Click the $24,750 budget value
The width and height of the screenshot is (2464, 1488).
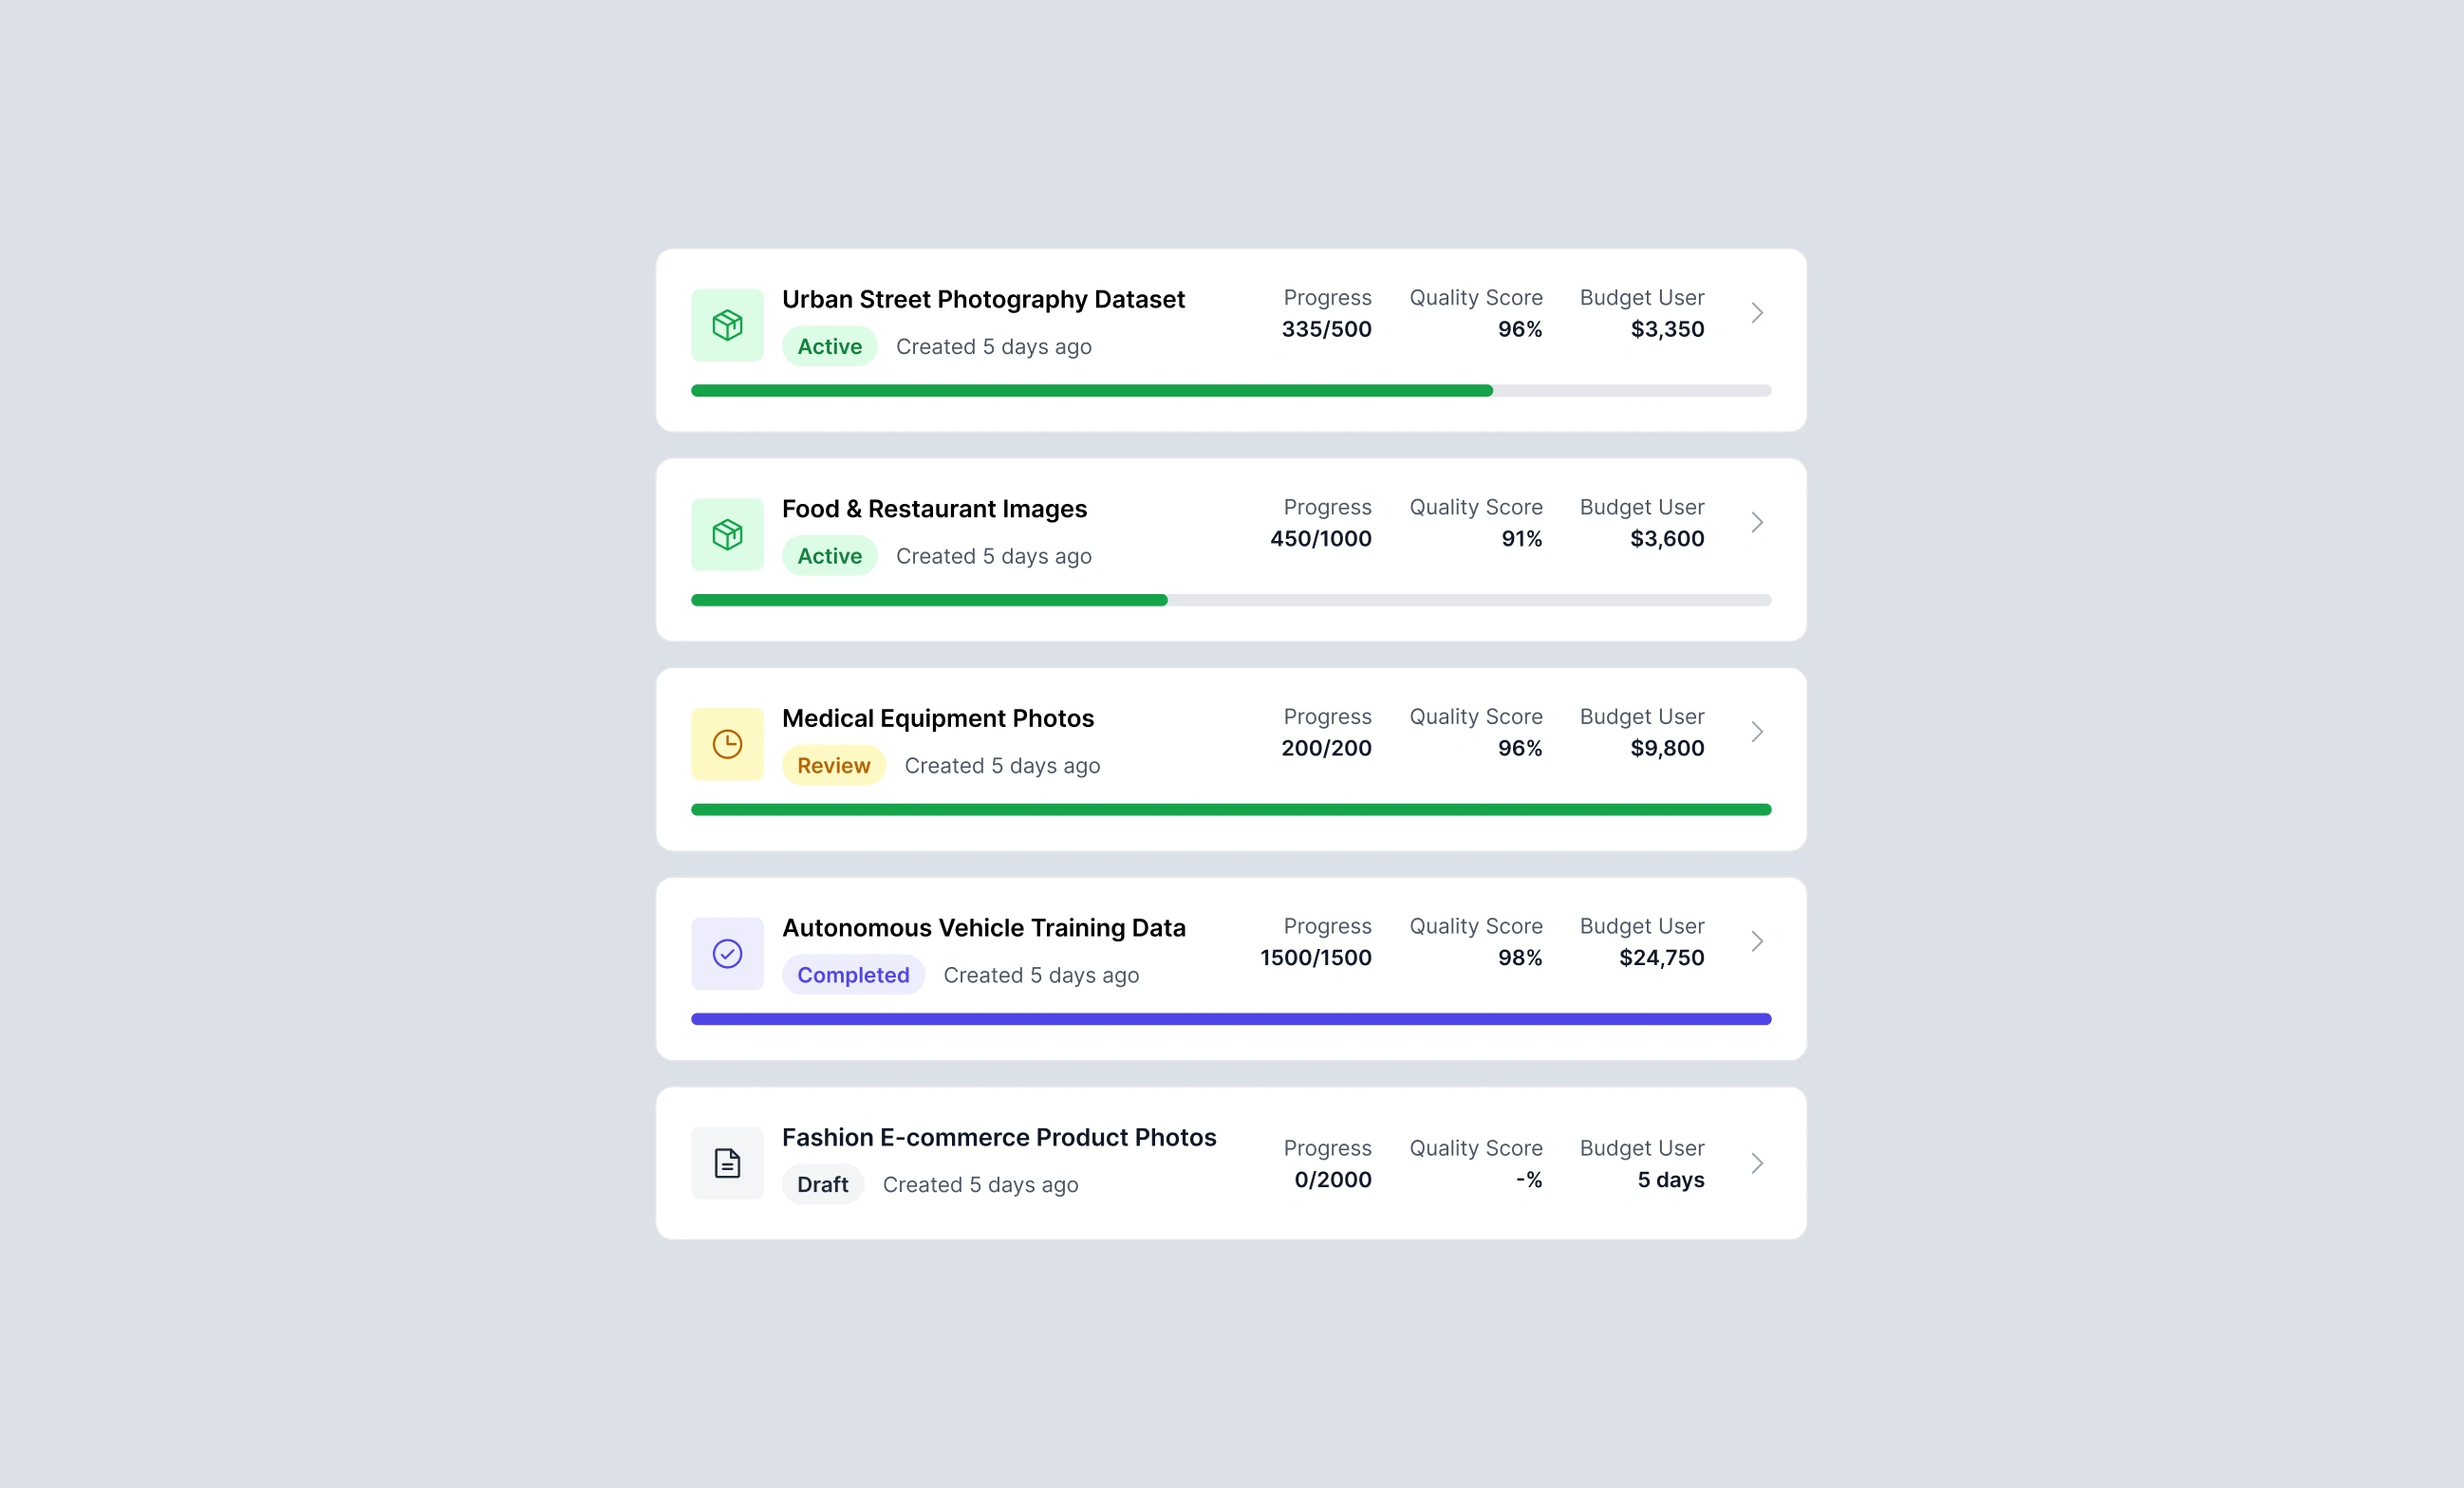click(x=1661, y=957)
